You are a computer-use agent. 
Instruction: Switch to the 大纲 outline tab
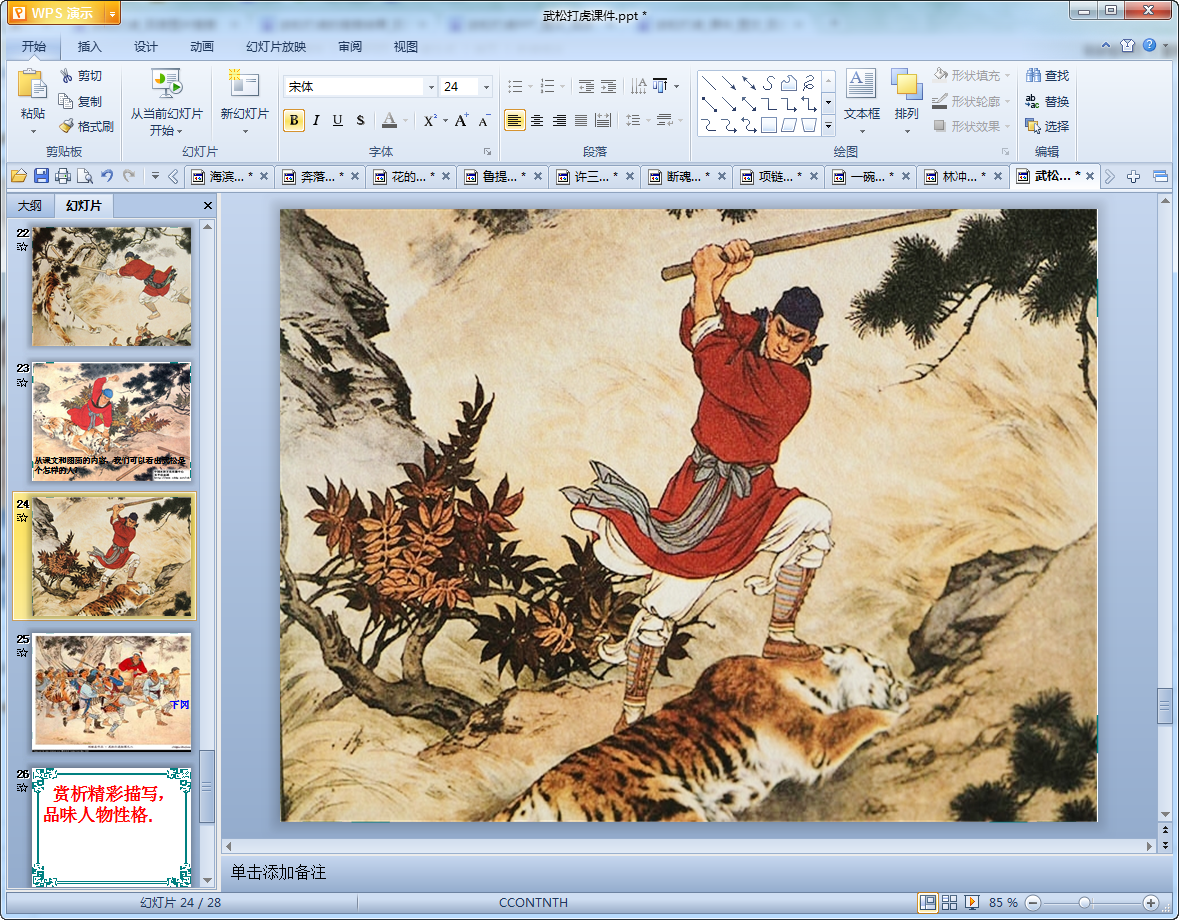coord(30,205)
